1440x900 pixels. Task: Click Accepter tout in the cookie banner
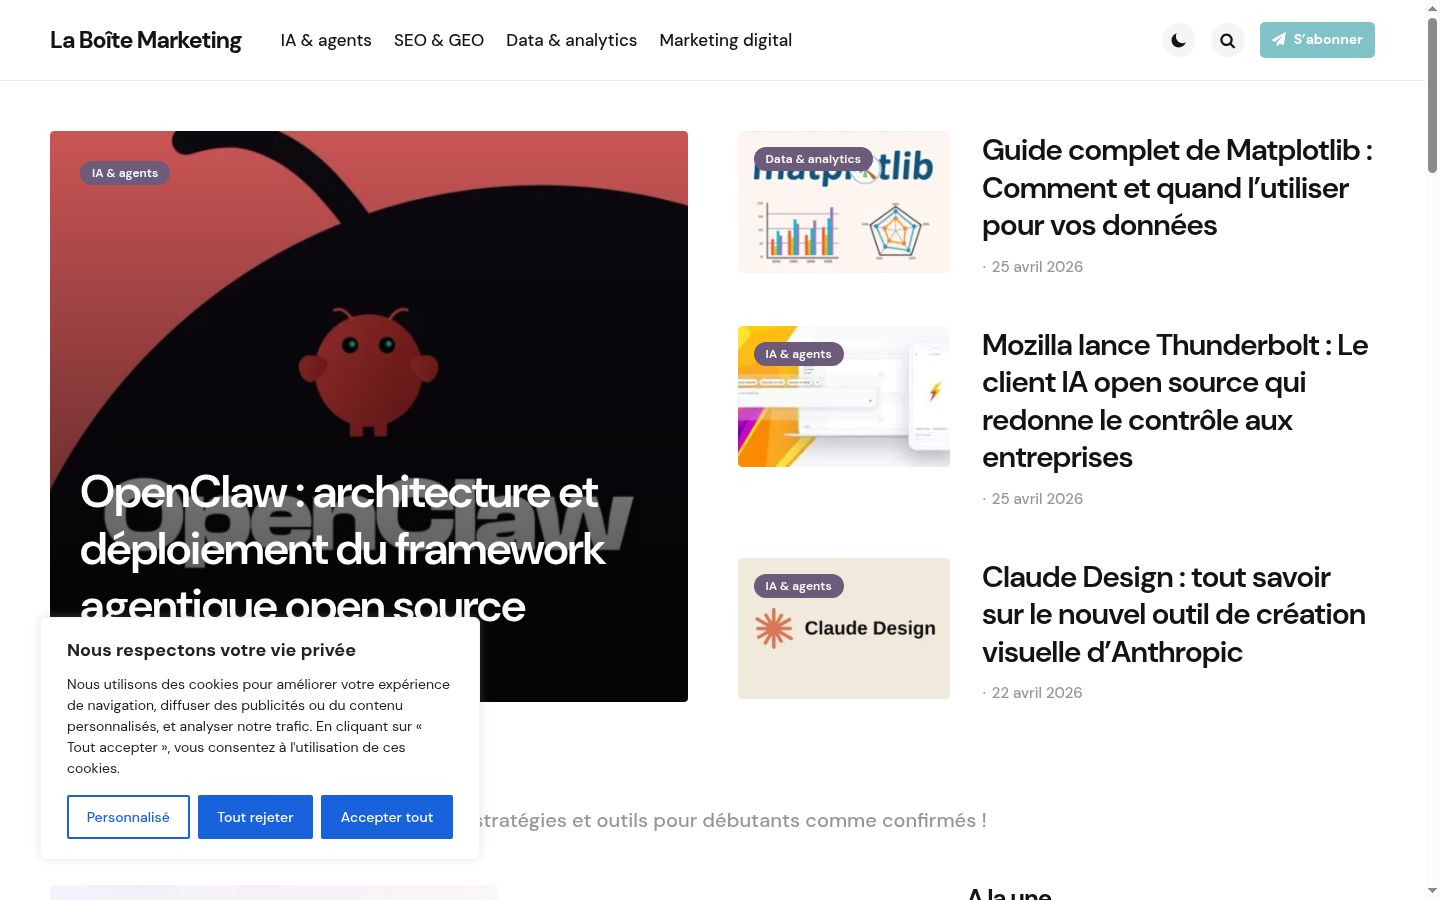(x=387, y=817)
